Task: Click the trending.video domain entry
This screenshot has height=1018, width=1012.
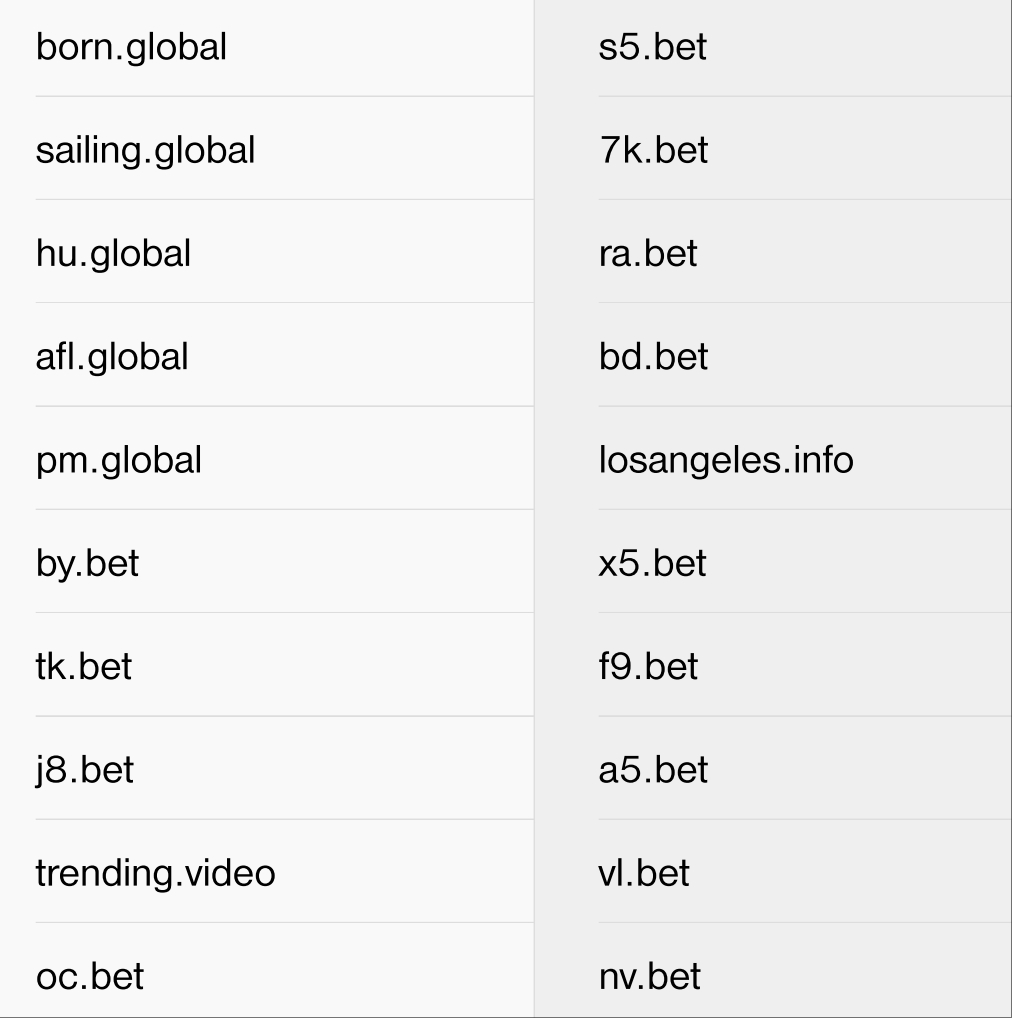Action: click(x=155, y=873)
